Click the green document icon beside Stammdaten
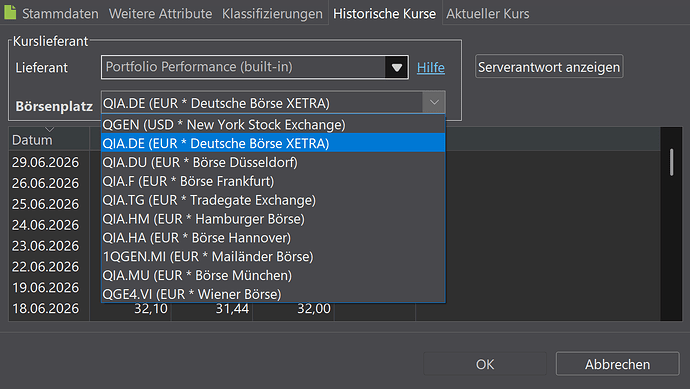 tap(10, 12)
